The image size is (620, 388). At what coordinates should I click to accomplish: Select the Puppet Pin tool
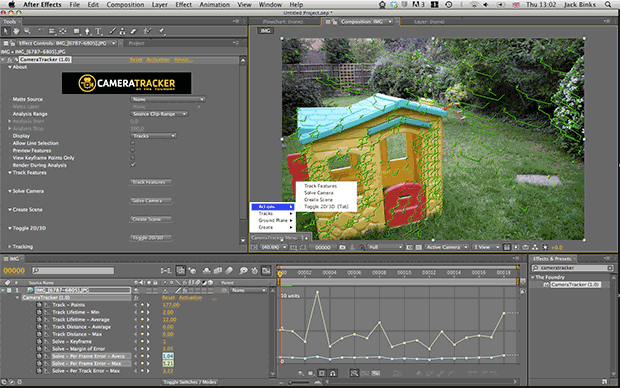(x=162, y=31)
